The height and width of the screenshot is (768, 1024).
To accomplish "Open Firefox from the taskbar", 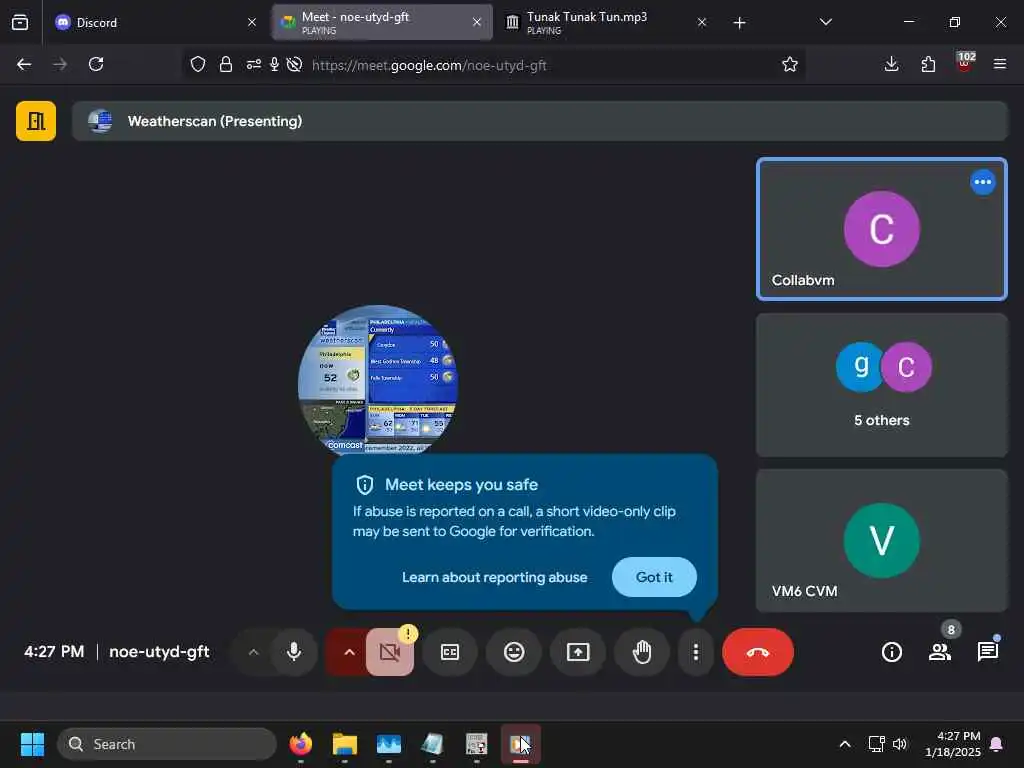I will pos(300,744).
